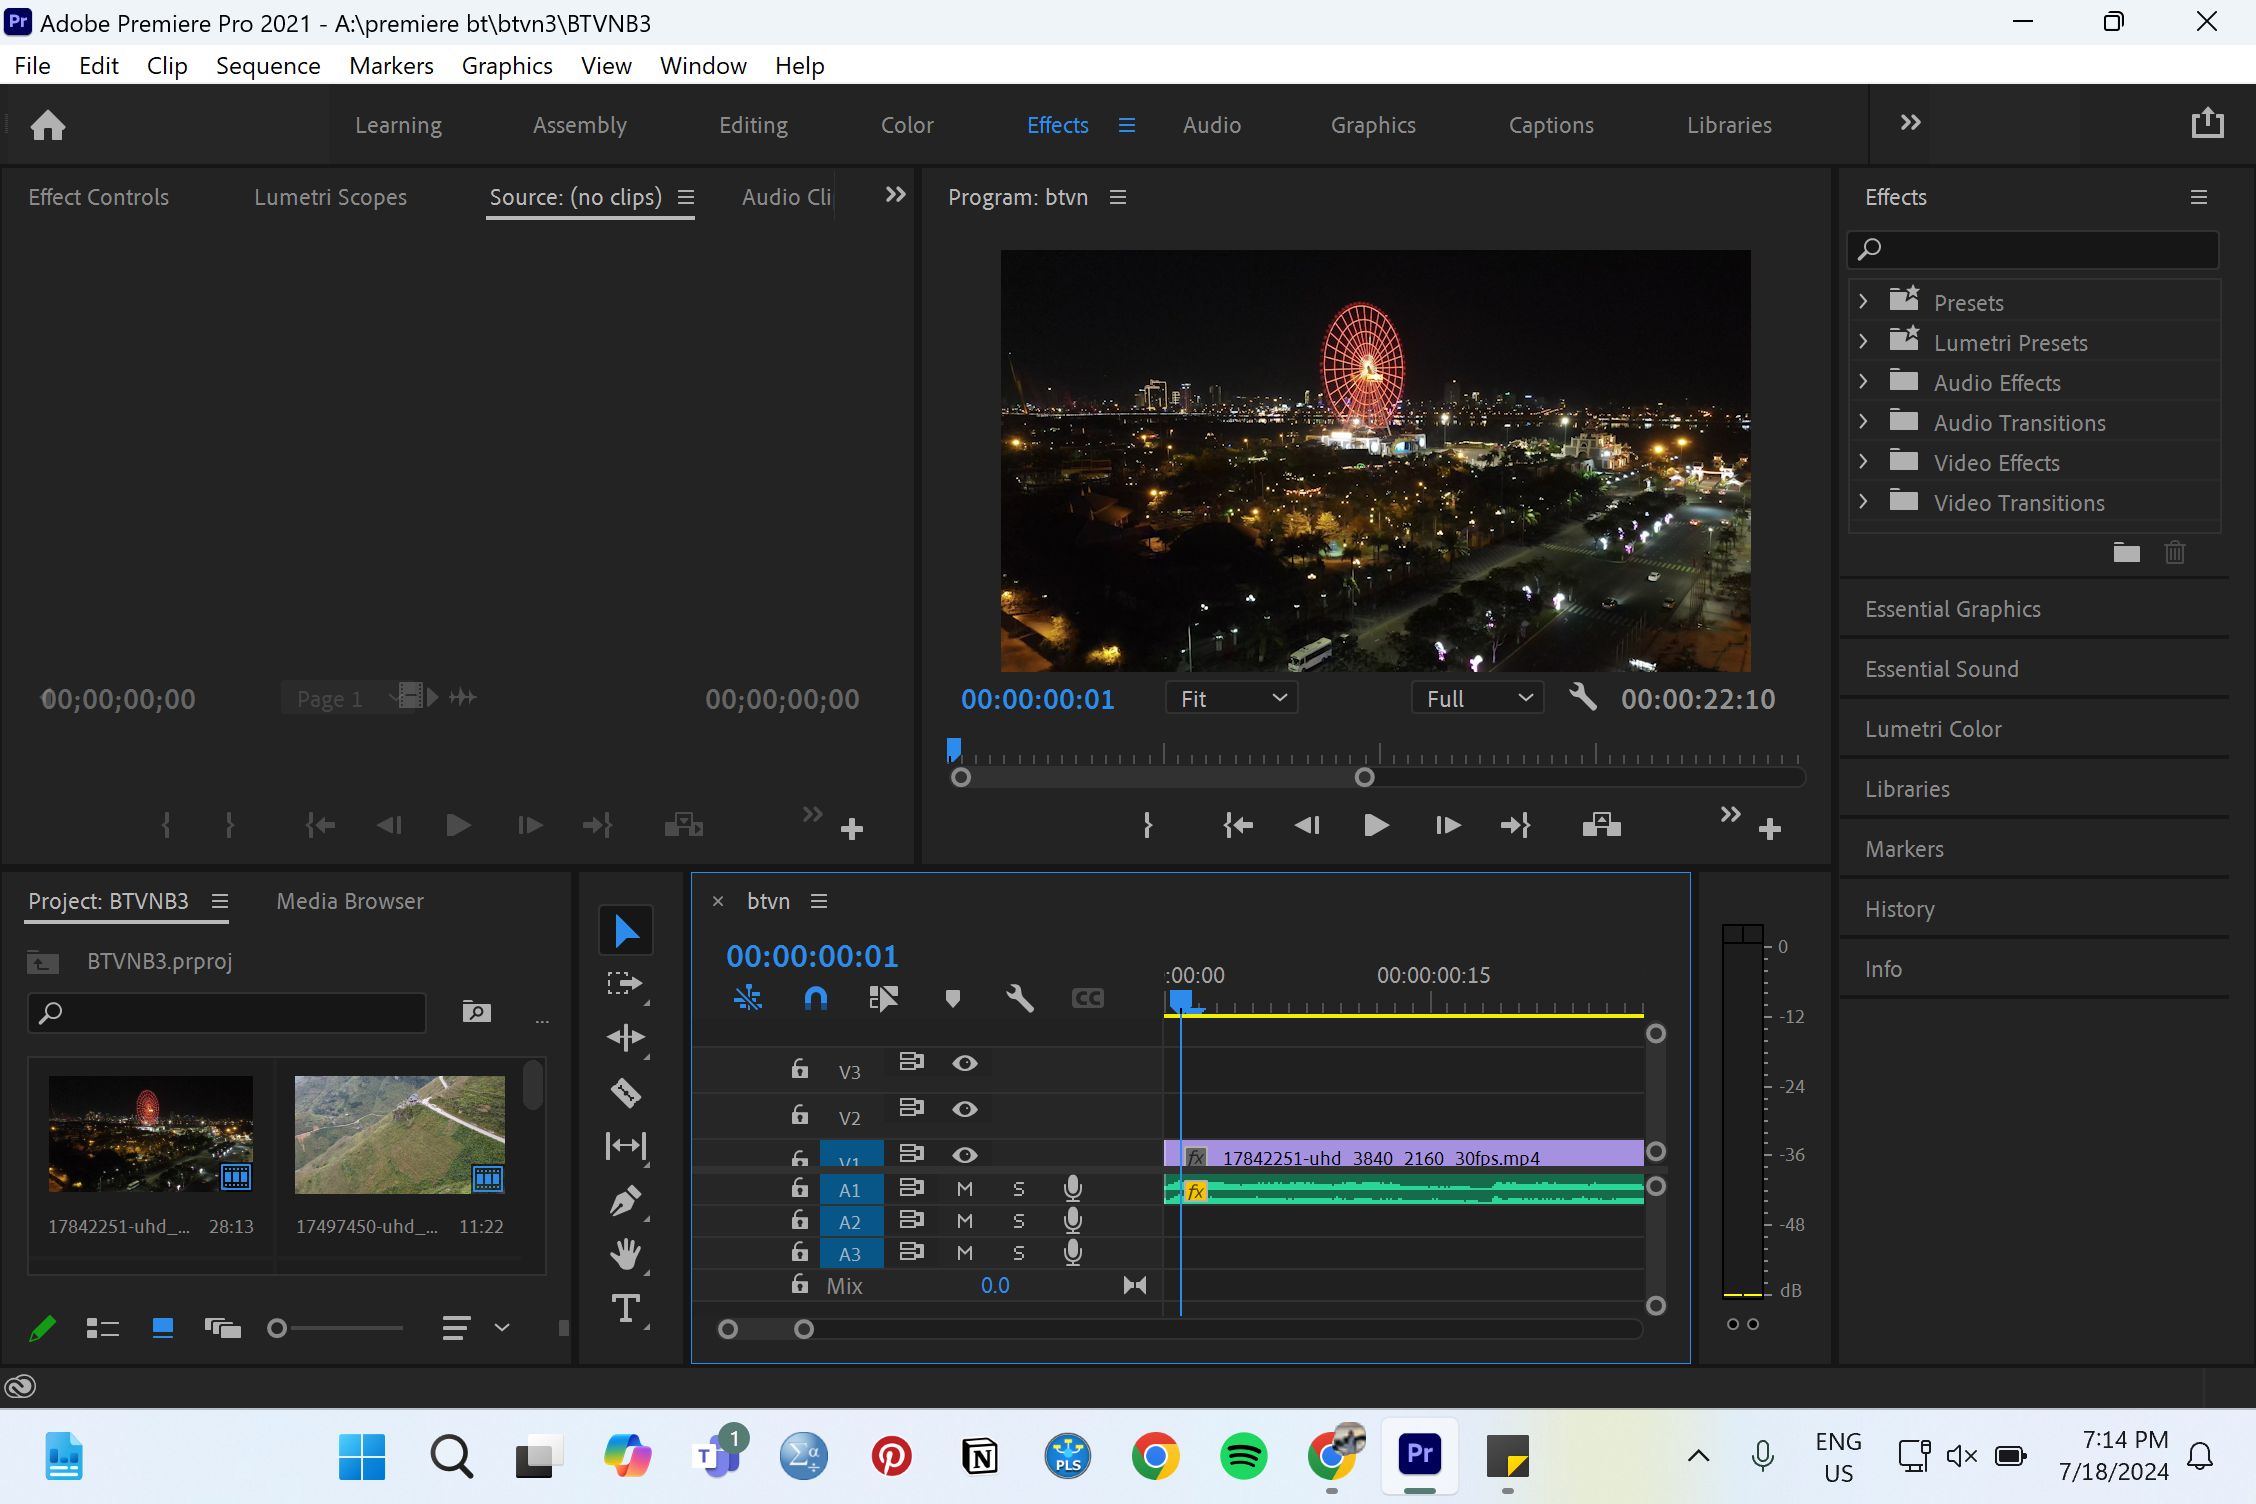Add a marker in the timeline
The image size is (2256, 1504).
952,998
